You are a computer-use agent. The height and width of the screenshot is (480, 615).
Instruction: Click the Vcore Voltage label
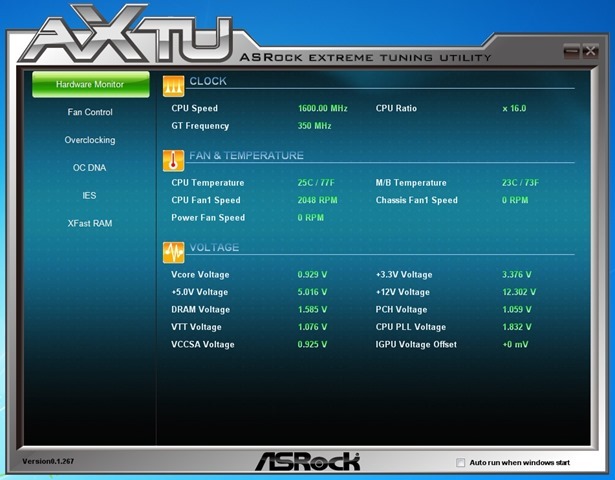[200, 275]
